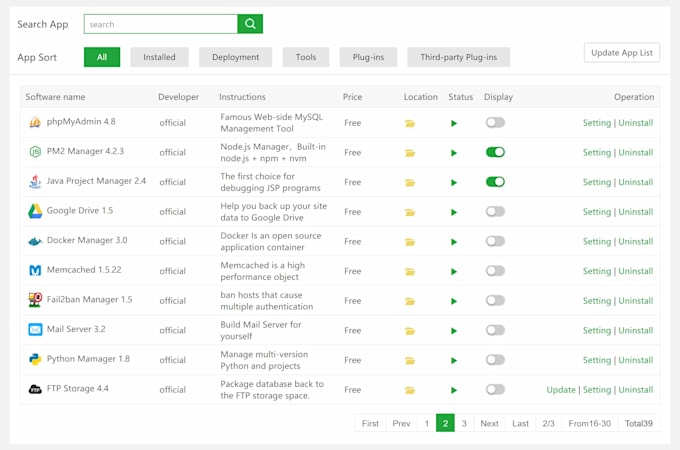Open phpMyAdmin location folder
Screen dimensions: 680x450
tap(410, 124)
